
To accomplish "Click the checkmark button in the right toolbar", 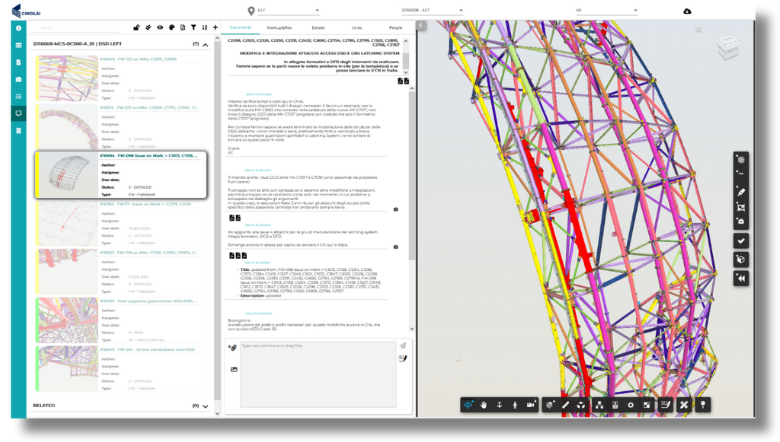I will point(741,241).
